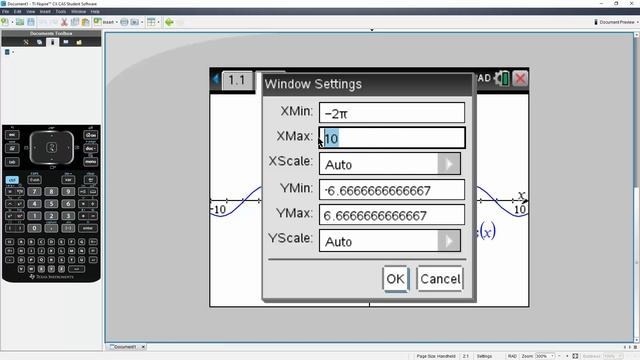
Task: Click the esc key on the keypad
Action: pos(12,135)
